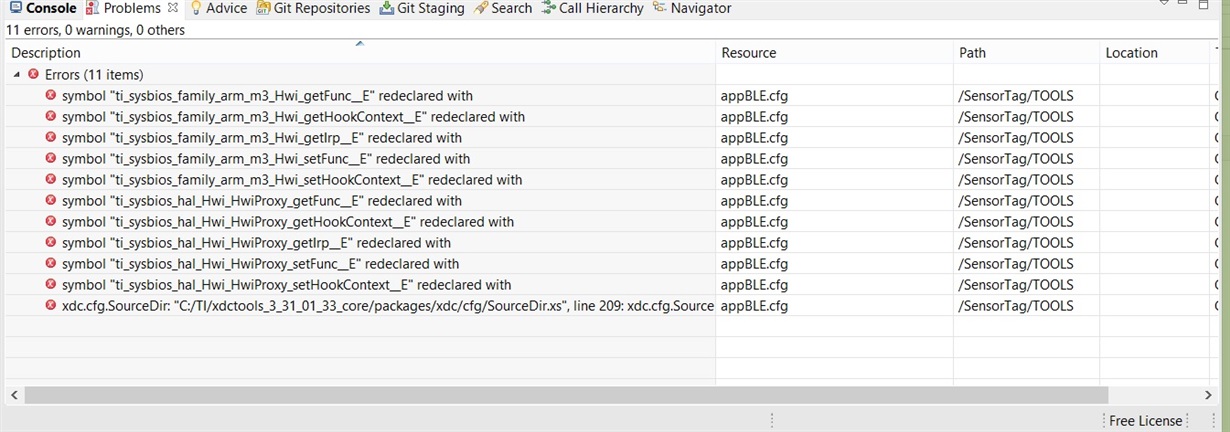Click the Path column header
The width and height of the screenshot is (1230, 432).
tap(1027, 52)
